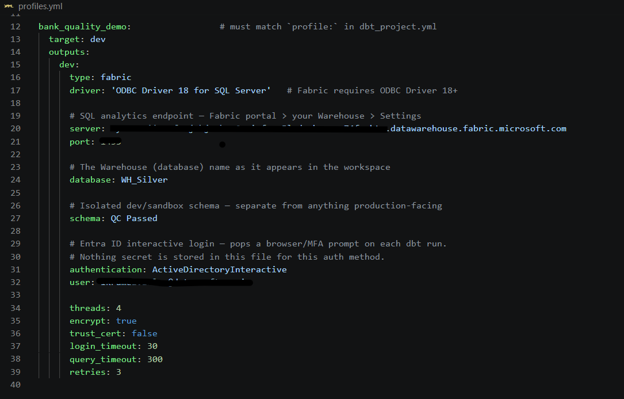Viewport: 624px width, 399px height.
Task: Click the Entra ID interactive login comment
Action: (258, 243)
